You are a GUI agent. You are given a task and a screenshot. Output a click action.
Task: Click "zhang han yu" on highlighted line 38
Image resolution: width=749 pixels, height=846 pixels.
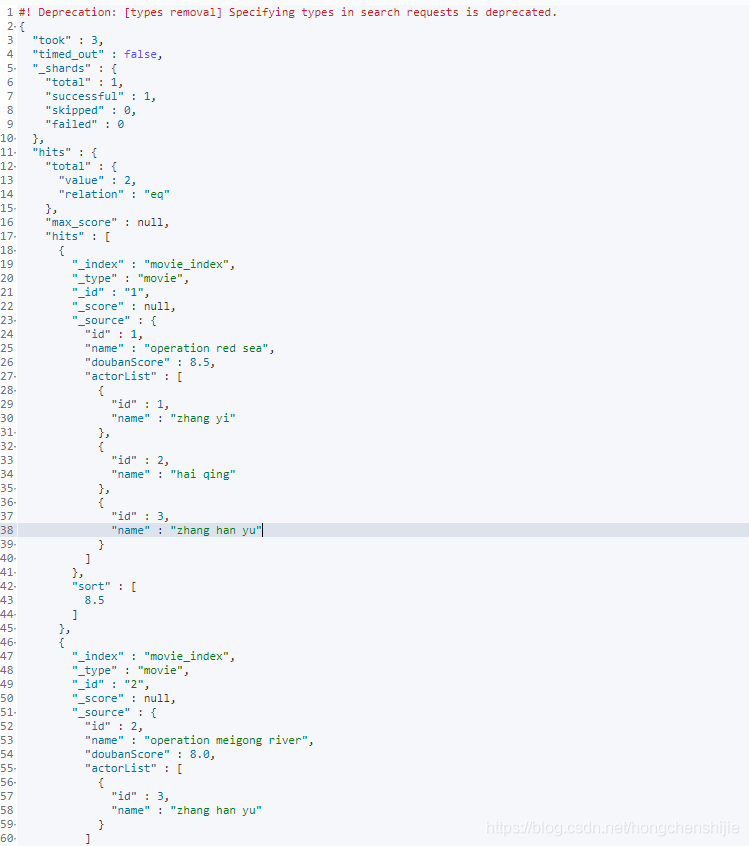click(x=216, y=530)
